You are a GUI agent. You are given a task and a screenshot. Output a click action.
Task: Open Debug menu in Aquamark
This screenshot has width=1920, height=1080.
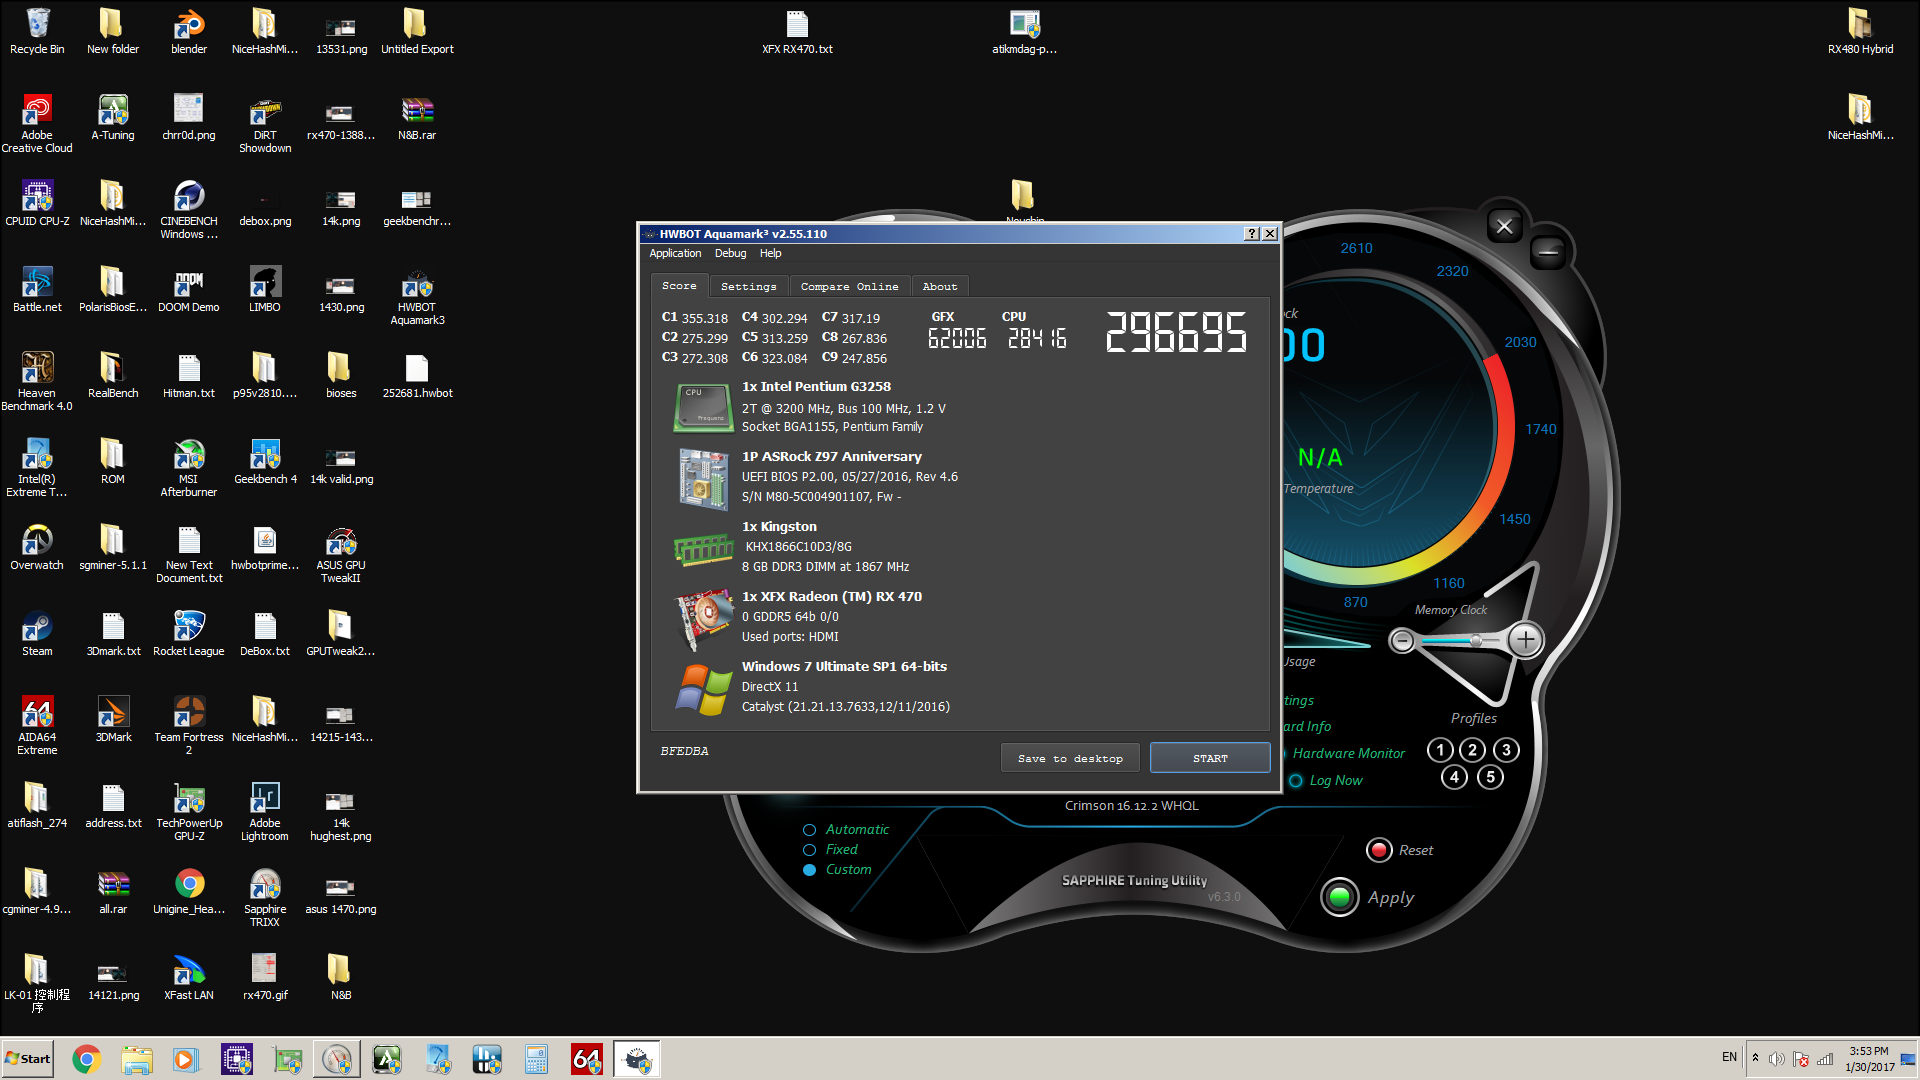730,253
